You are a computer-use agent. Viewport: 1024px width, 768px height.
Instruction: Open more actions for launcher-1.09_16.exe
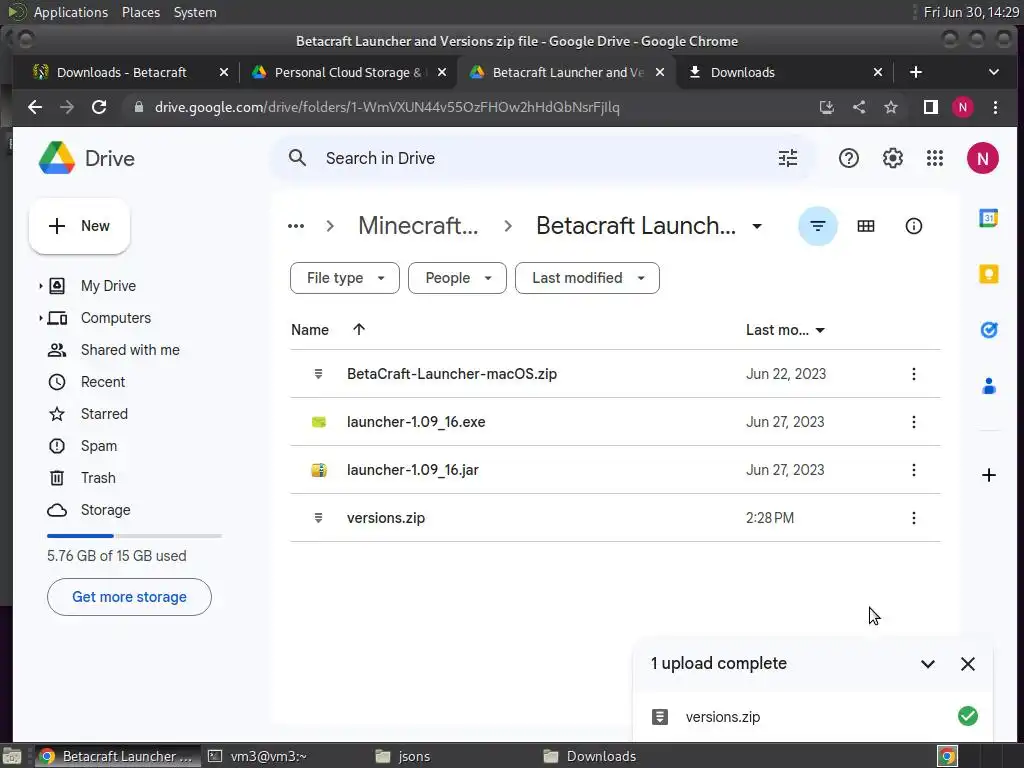(x=913, y=422)
